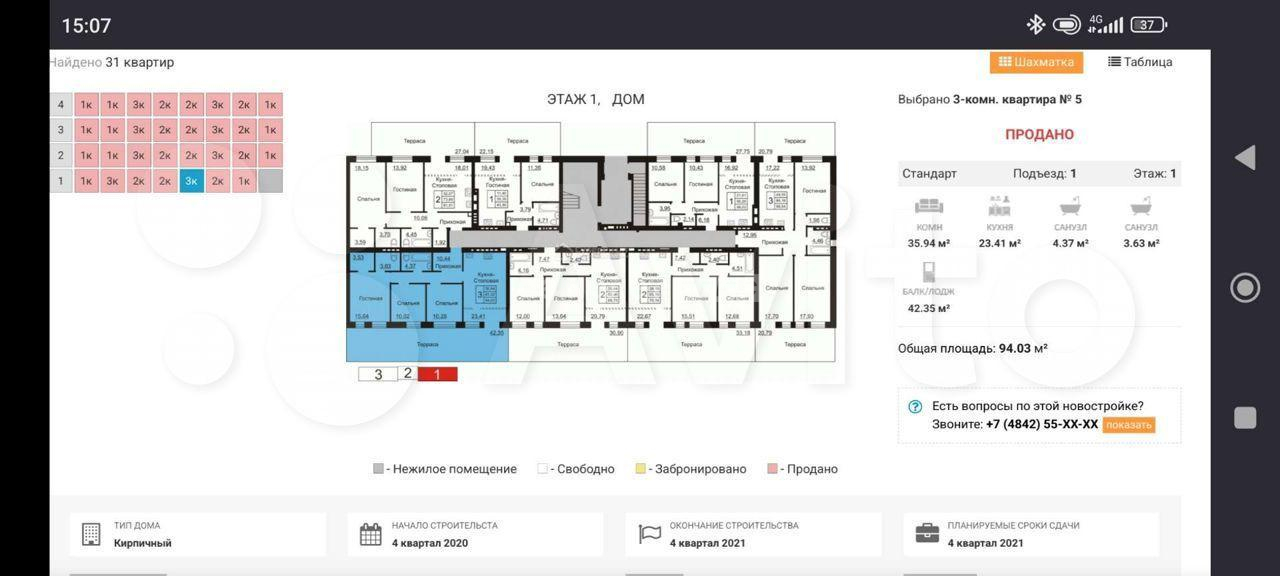Viewport: 1280px width, 576px height.
Task: Reveal phone number with показать button
Action: (1129, 425)
